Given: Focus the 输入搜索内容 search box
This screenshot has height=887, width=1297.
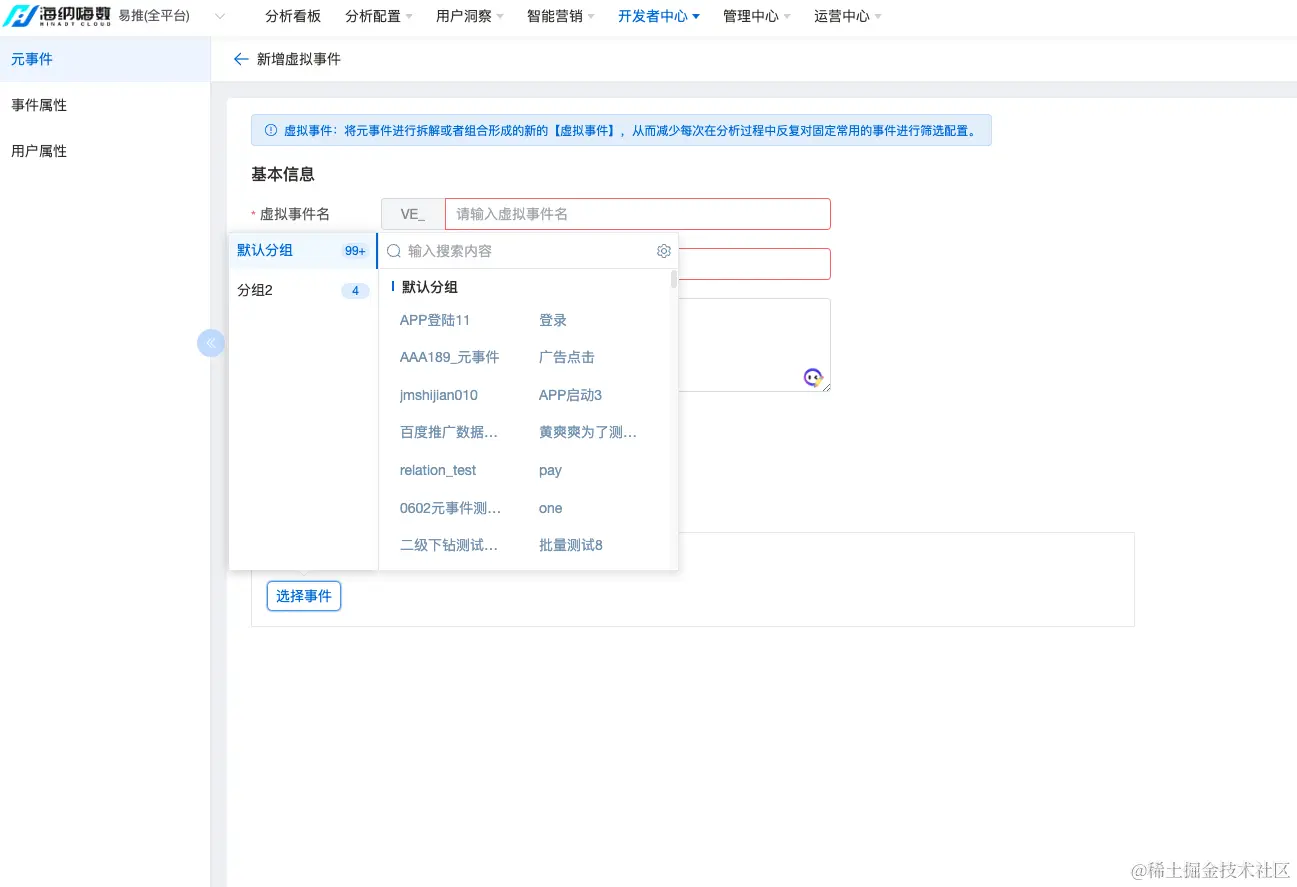Looking at the screenshot, I should (x=528, y=251).
